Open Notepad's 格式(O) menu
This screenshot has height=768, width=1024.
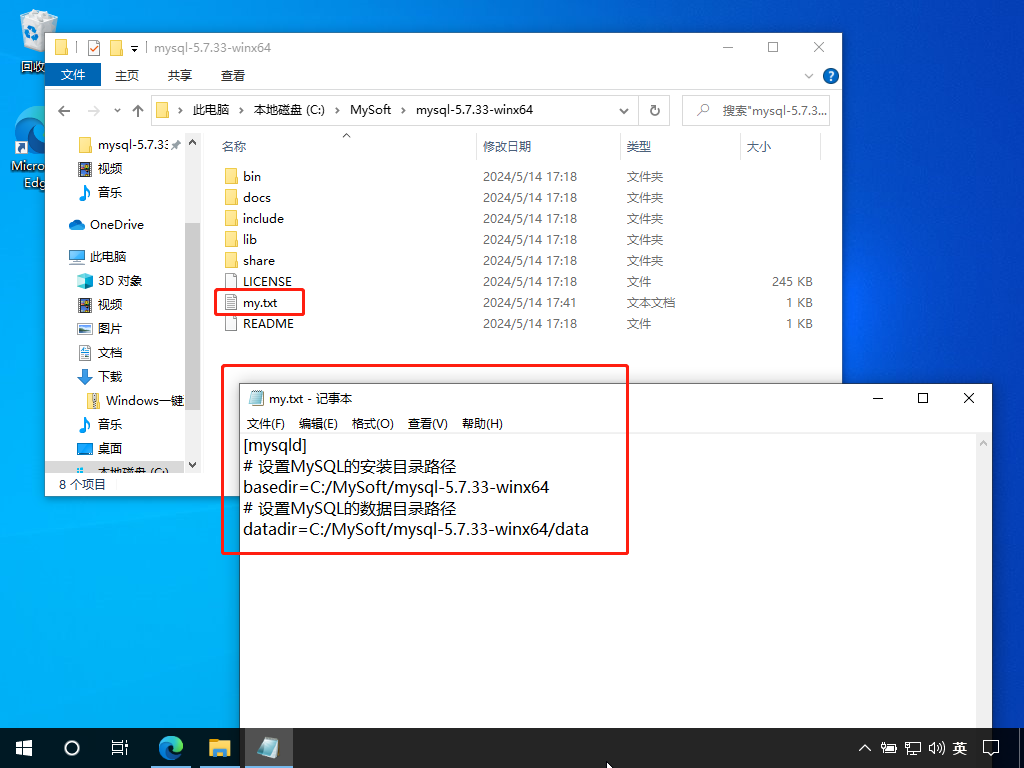pyautogui.click(x=372, y=424)
